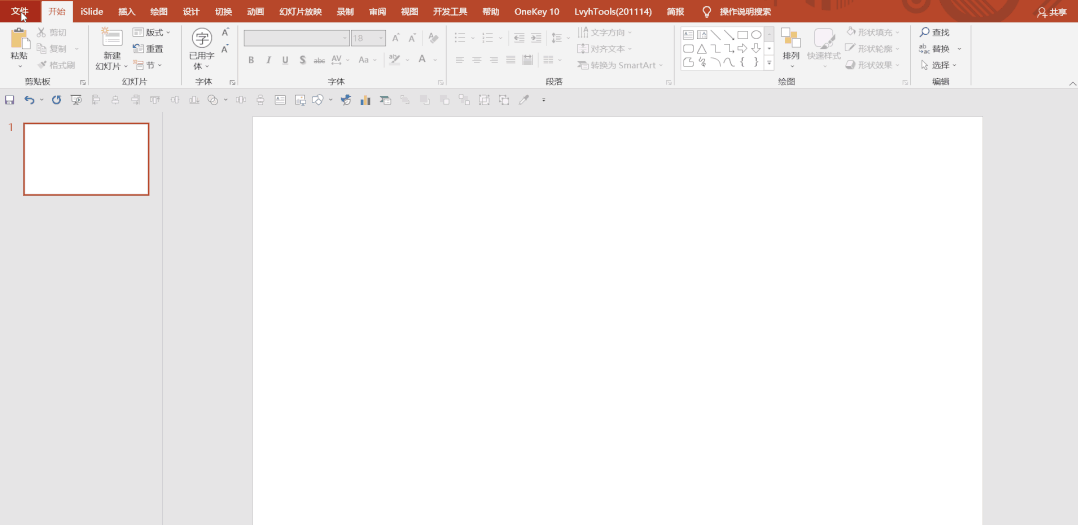The height and width of the screenshot is (525, 1078).
Task: Switch to the Design (设计) tab
Action: point(191,12)
